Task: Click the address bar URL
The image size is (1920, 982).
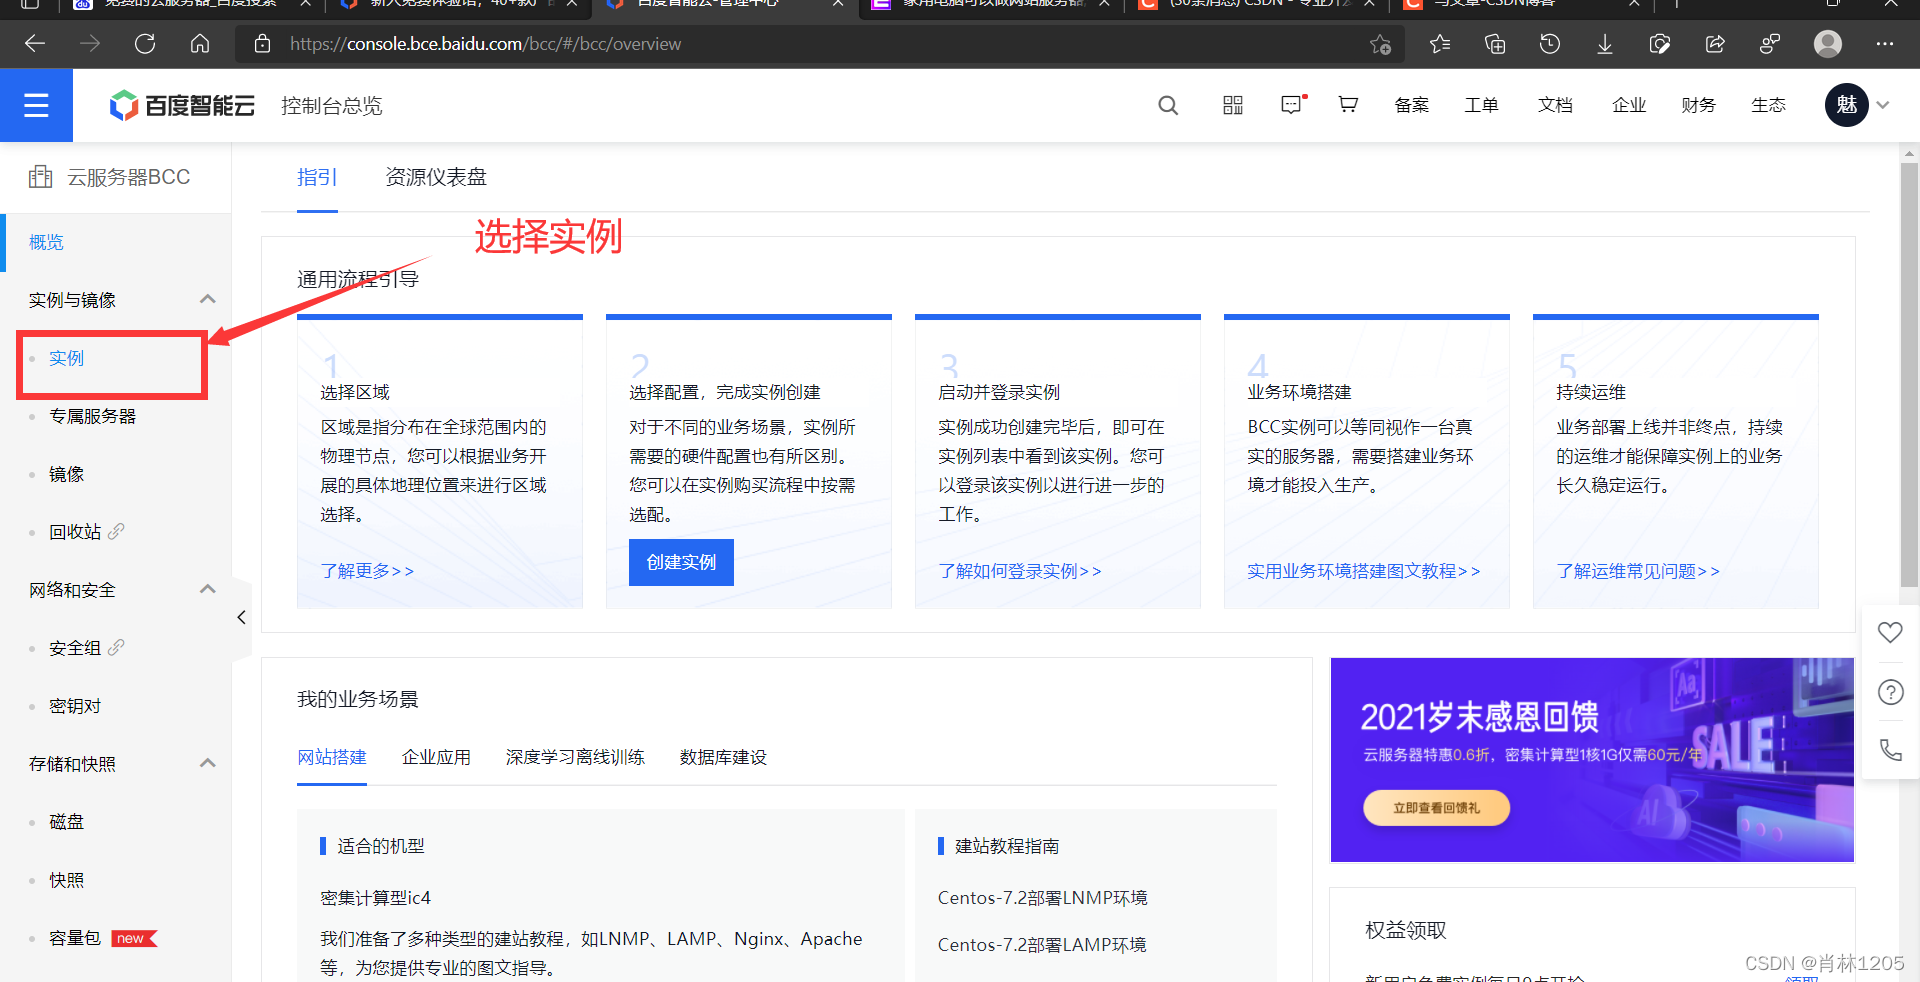Action: pyautogui.click(x=485, y=44)
